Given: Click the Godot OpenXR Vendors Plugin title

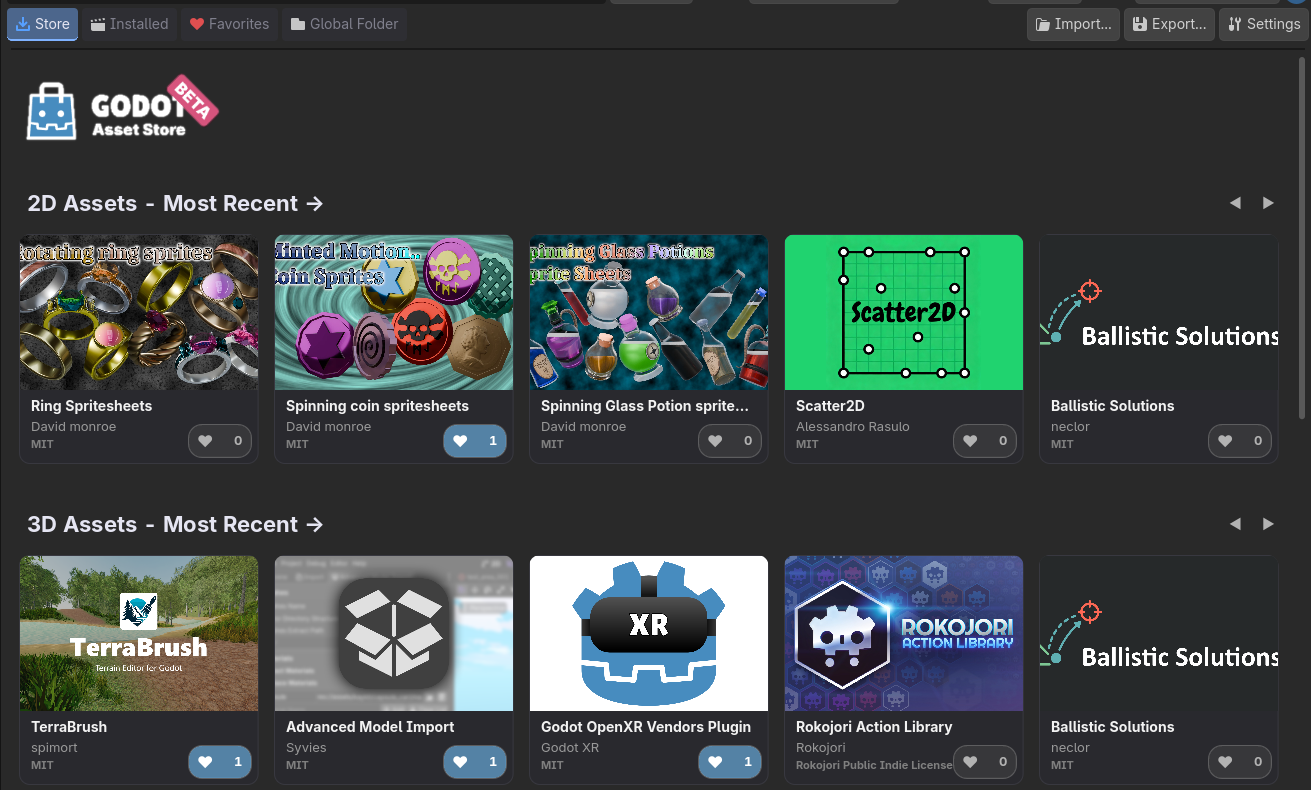Looking at the screenshot, I should pos(646,727).
